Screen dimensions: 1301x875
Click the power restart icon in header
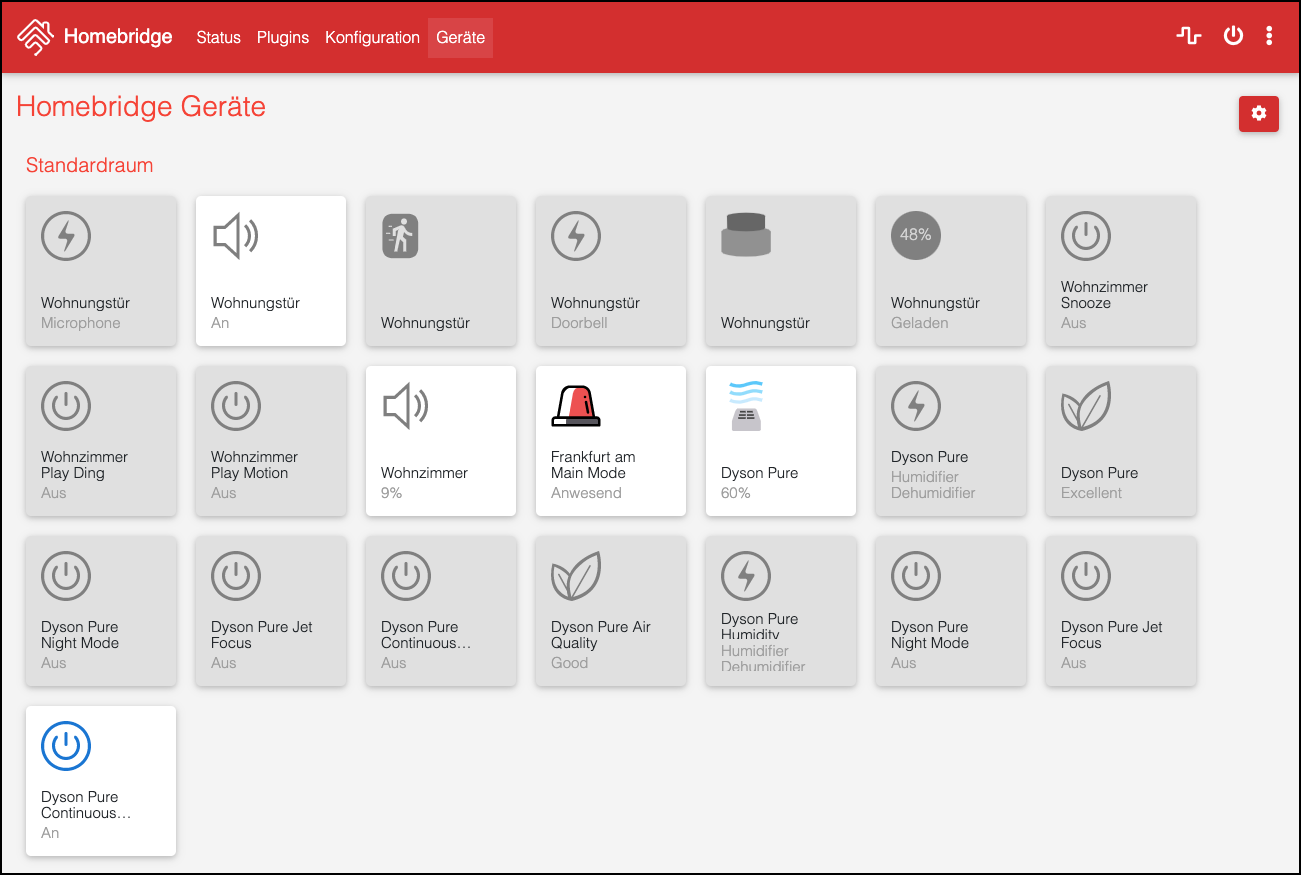tap(1233, 37)
